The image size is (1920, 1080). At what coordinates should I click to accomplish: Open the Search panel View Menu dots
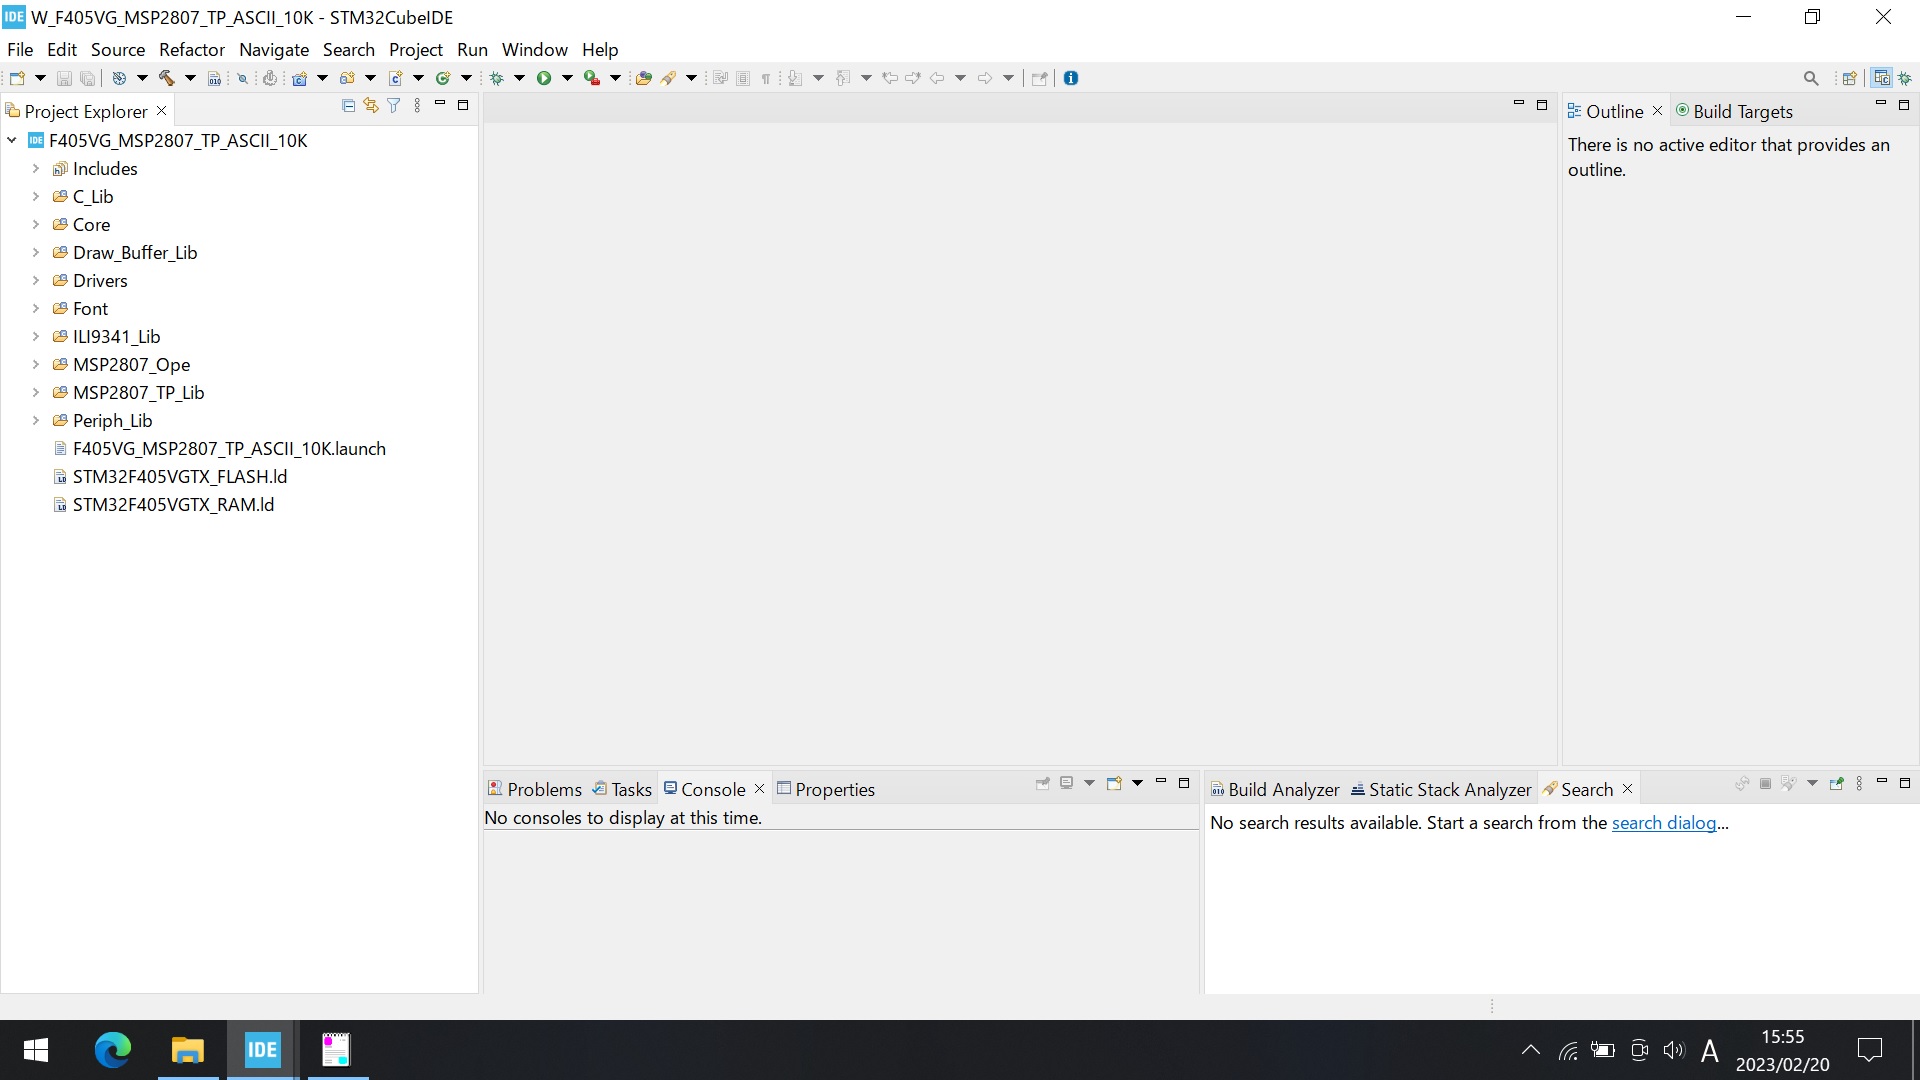click(1859, 784)
